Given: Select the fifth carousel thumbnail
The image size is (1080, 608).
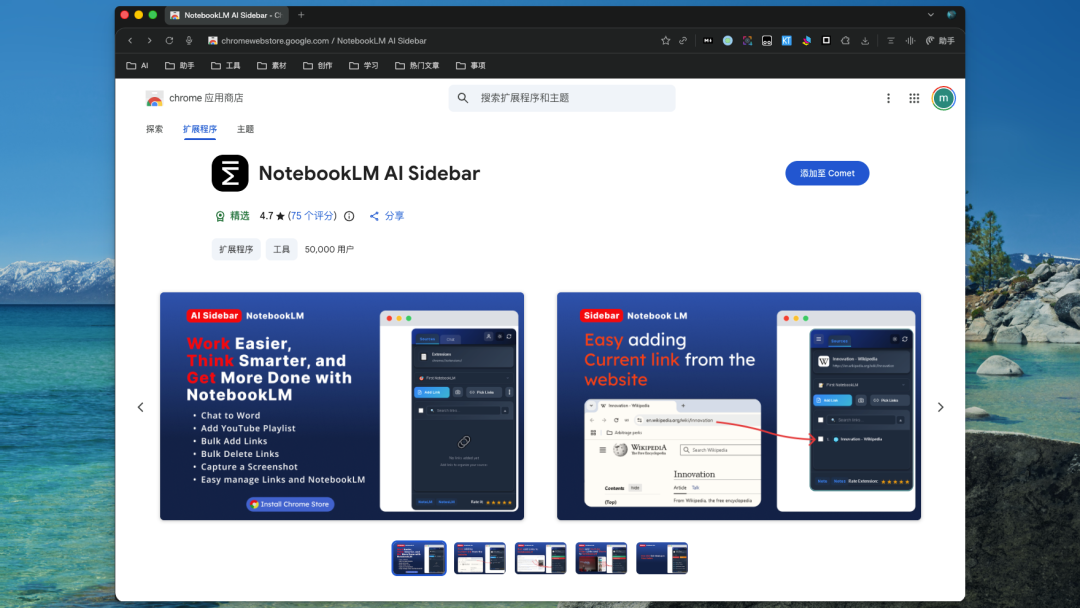Looking at the screenshot, I should (662, 558).
